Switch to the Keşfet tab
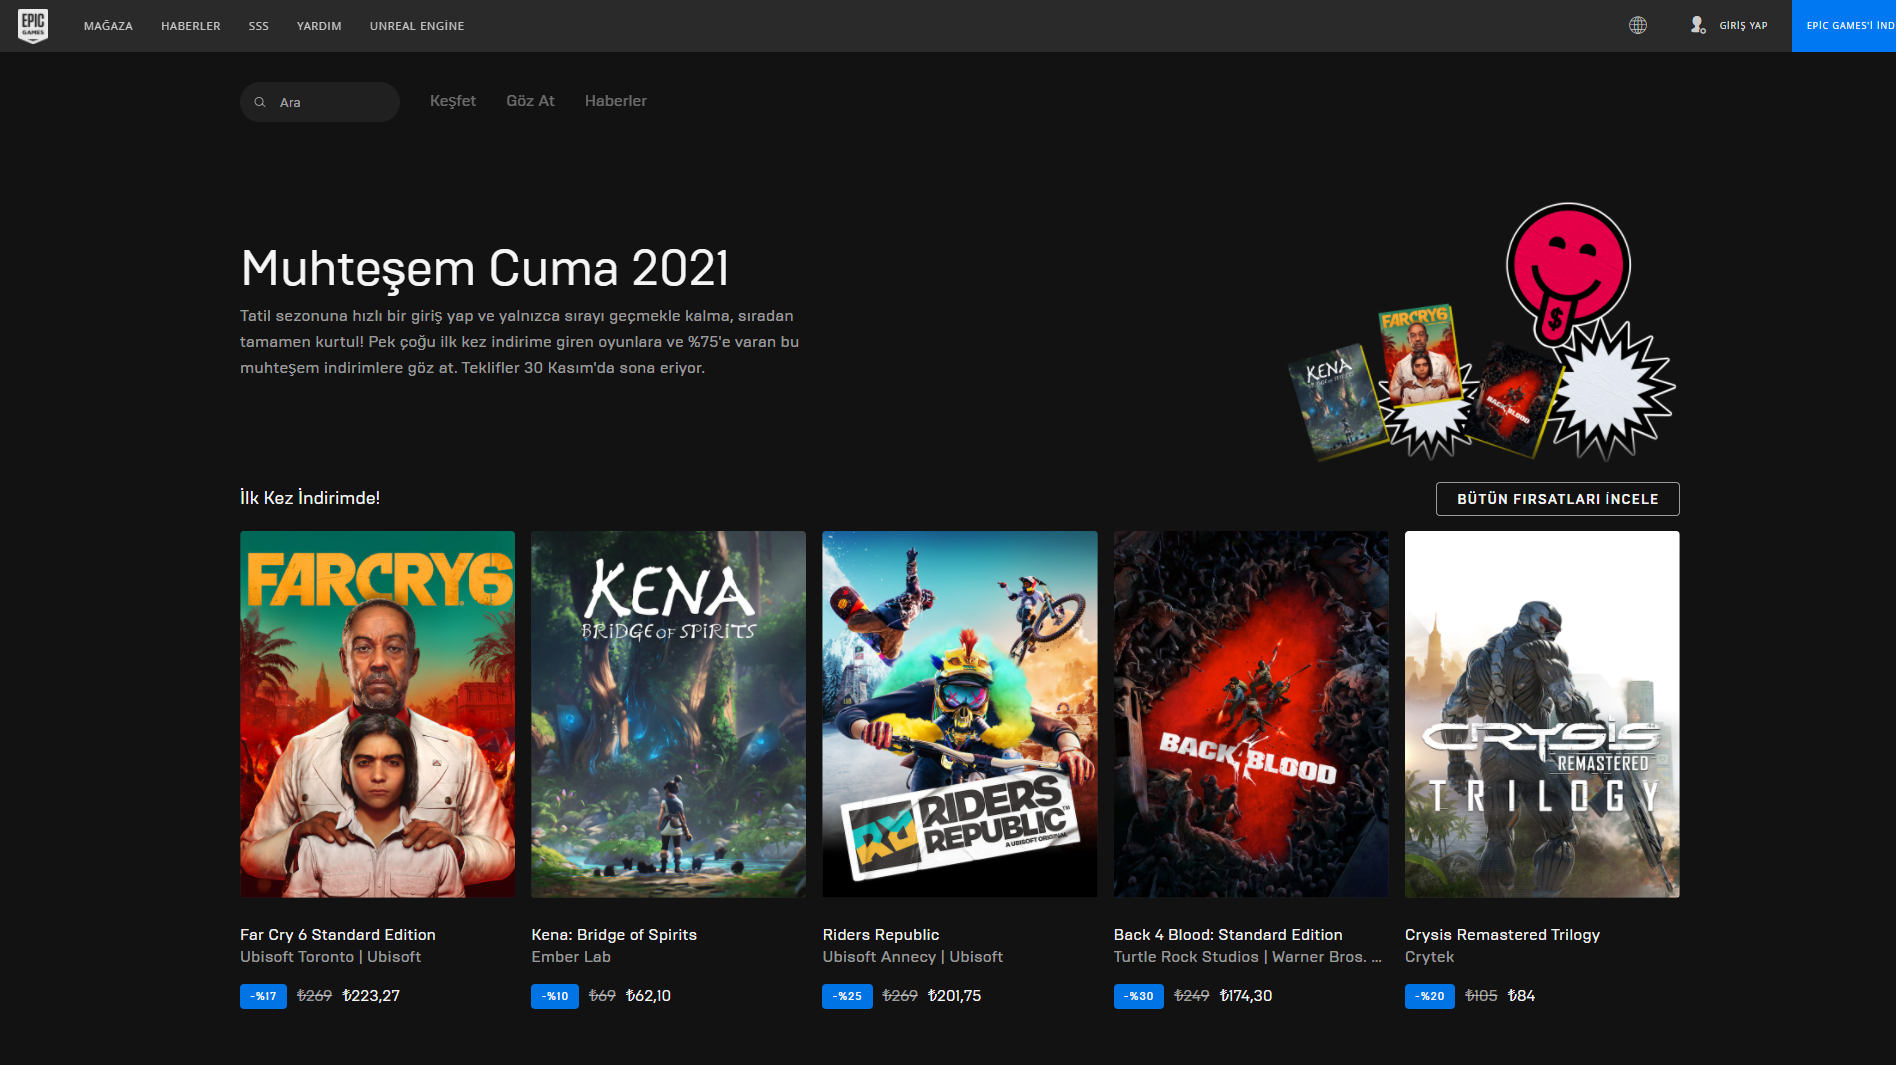This screenshot has height=1065, width=1896. coord(452,100)
